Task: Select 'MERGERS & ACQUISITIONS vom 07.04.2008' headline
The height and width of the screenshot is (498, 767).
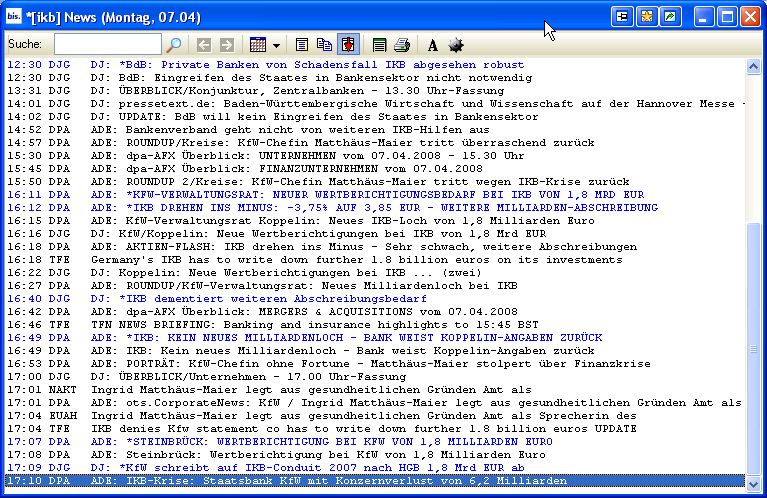Action: 375,312
